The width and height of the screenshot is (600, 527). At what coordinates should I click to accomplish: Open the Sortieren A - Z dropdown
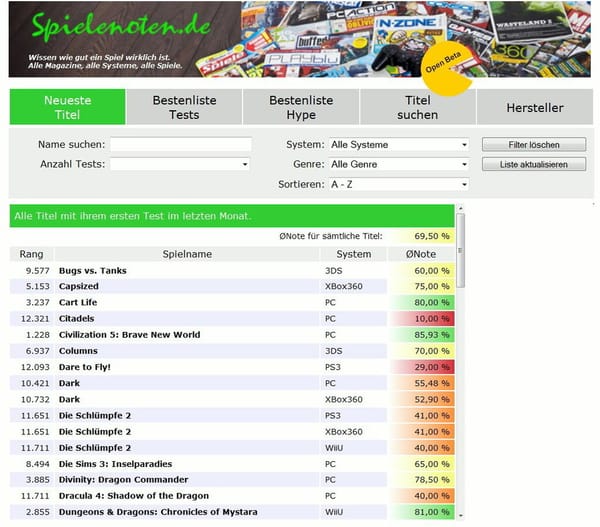click(x=398, y=184)
